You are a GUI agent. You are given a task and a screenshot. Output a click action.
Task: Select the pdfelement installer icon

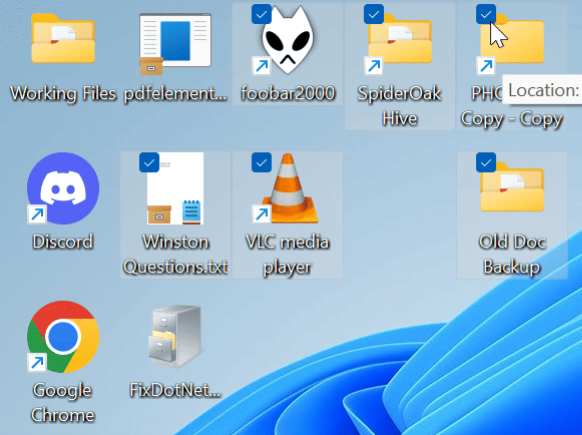pos(175,44)
